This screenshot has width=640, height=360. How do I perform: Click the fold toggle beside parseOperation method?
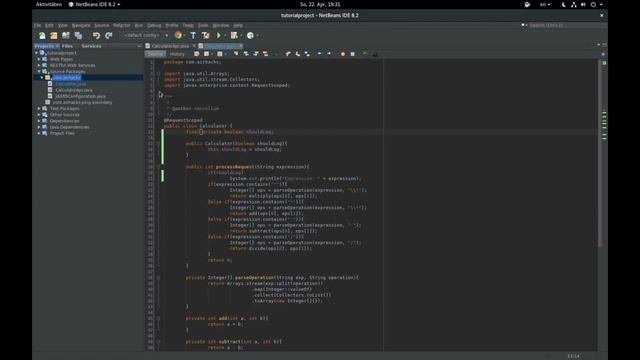pyautogui.click(x=158, y=278)
